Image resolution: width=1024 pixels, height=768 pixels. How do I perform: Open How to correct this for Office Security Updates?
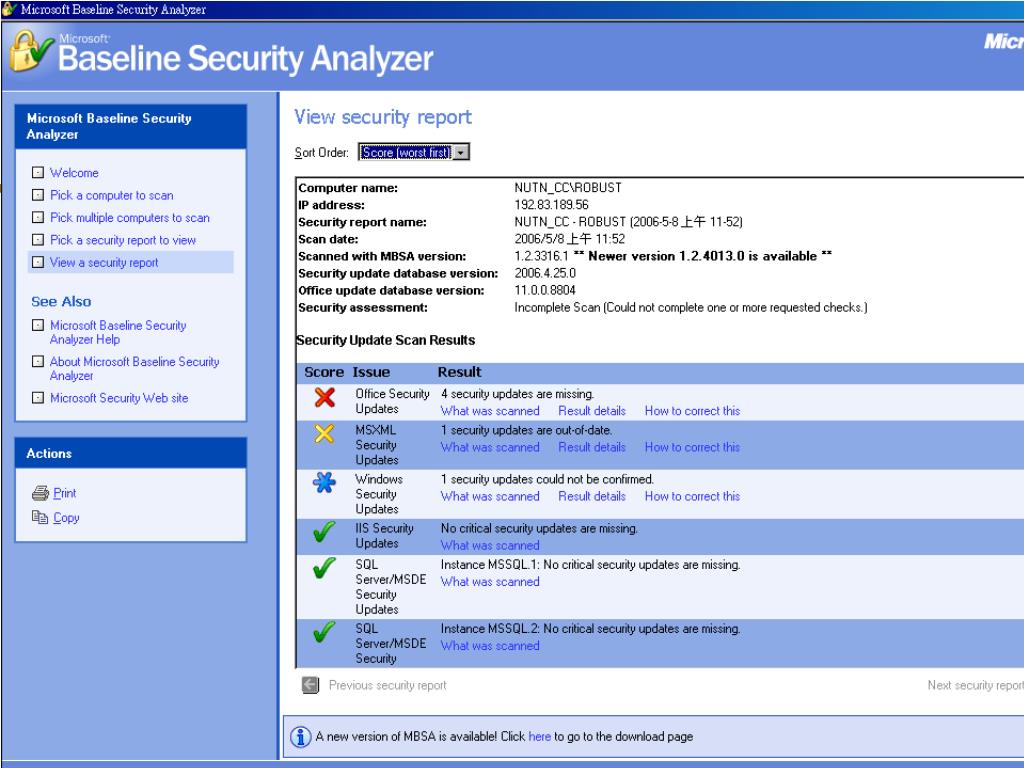692,411
